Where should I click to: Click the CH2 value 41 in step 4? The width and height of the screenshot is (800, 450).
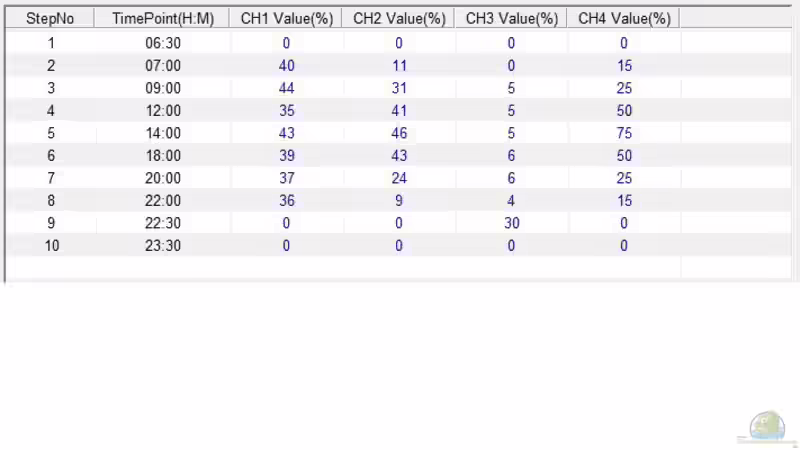pyautogui.click(x=398, y=111)
